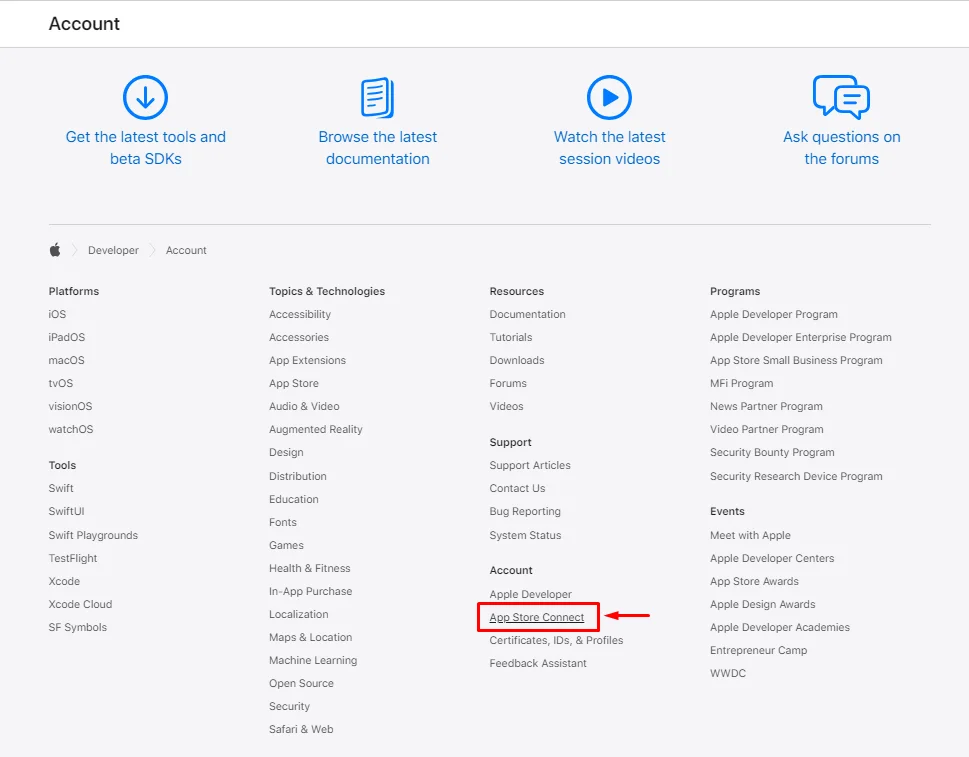The image size is (969, 757).
Task: Open the Xcode Cloud link
Action: click(x=80, y=604)
